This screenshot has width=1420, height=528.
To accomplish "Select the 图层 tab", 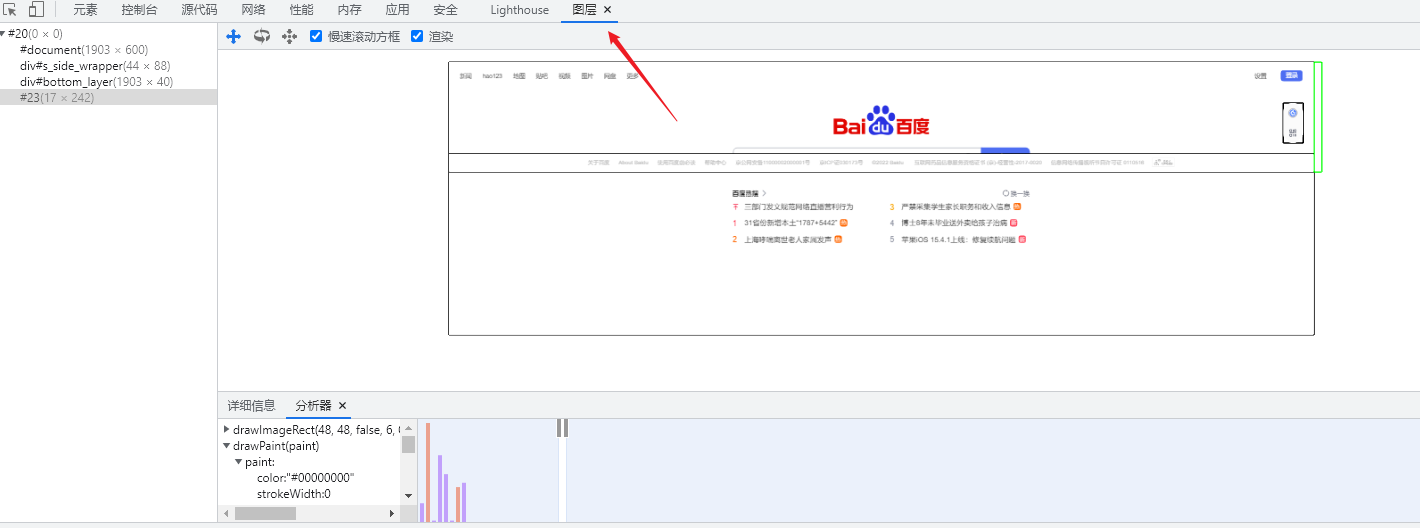I will coord(584,10).
